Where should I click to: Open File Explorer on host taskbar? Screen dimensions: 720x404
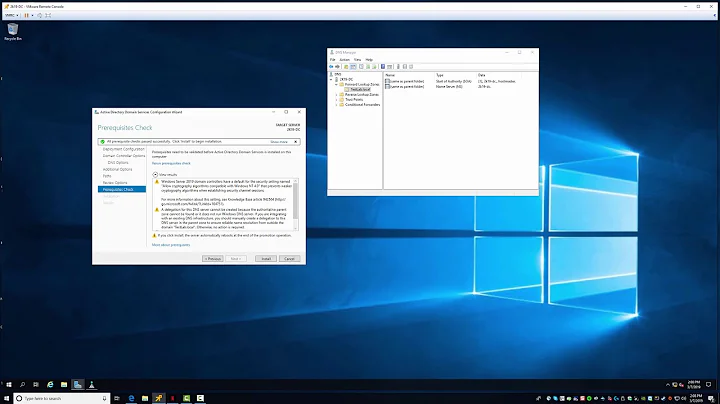(x=145, y=398)
